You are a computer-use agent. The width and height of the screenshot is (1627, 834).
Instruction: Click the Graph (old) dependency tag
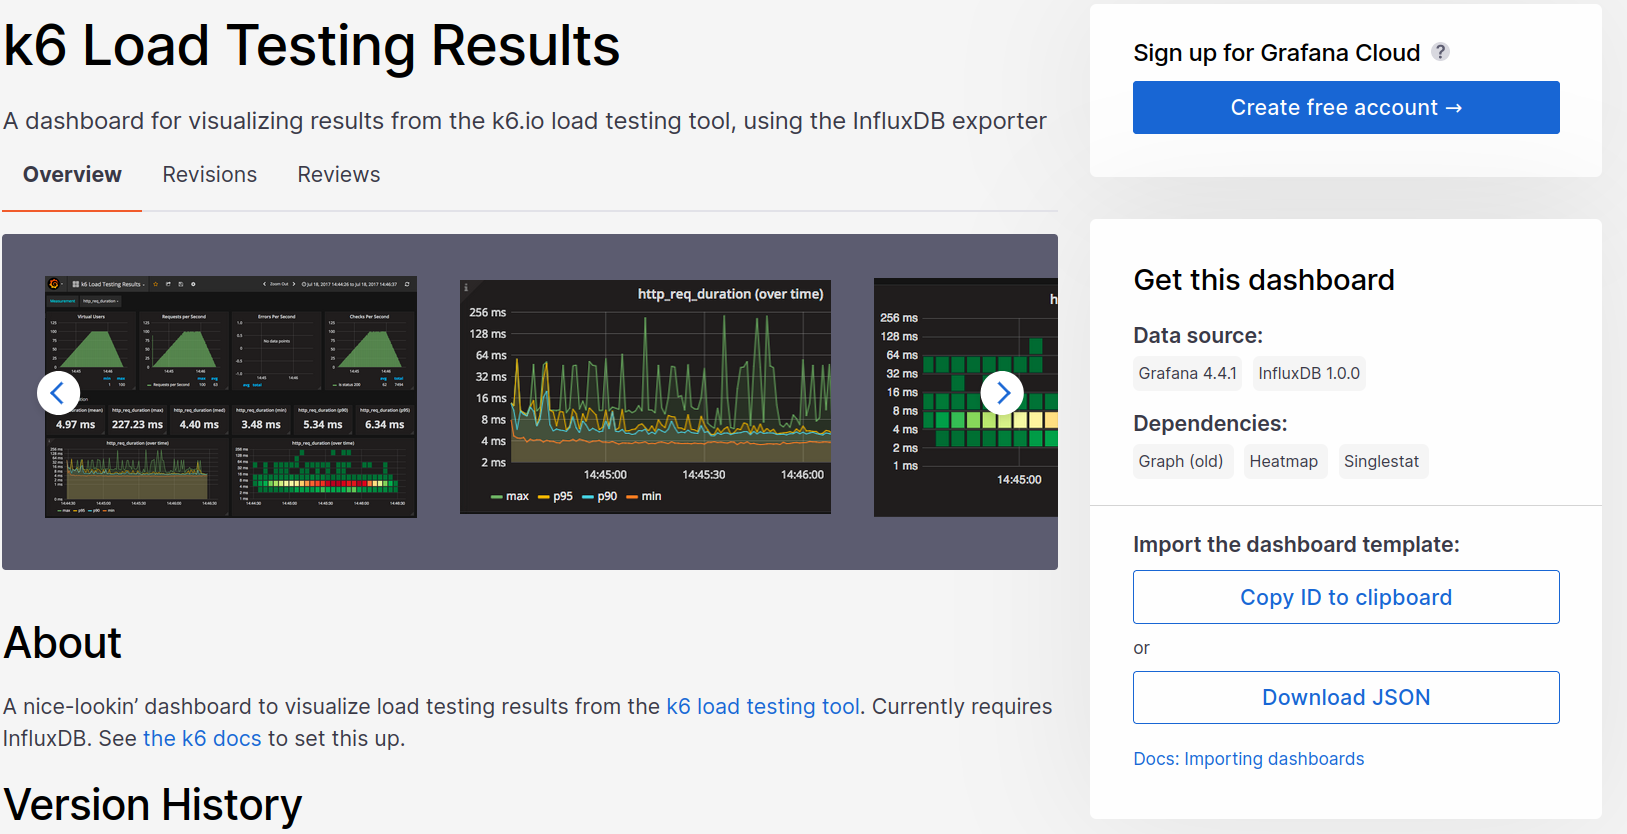click(x=1181, y=462)
